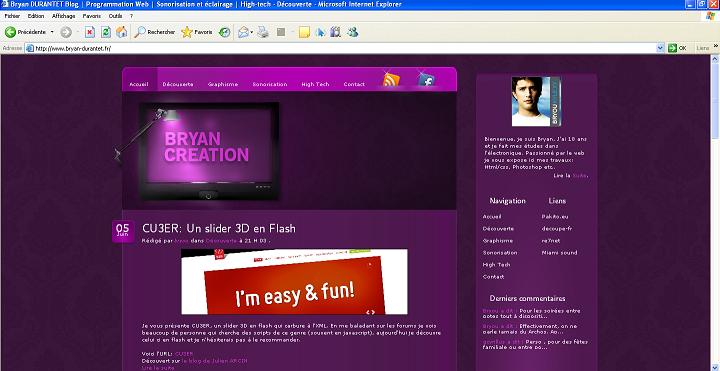Click the CU3ER URL link in article
720x371 pixels.
[x=184, y=354]
